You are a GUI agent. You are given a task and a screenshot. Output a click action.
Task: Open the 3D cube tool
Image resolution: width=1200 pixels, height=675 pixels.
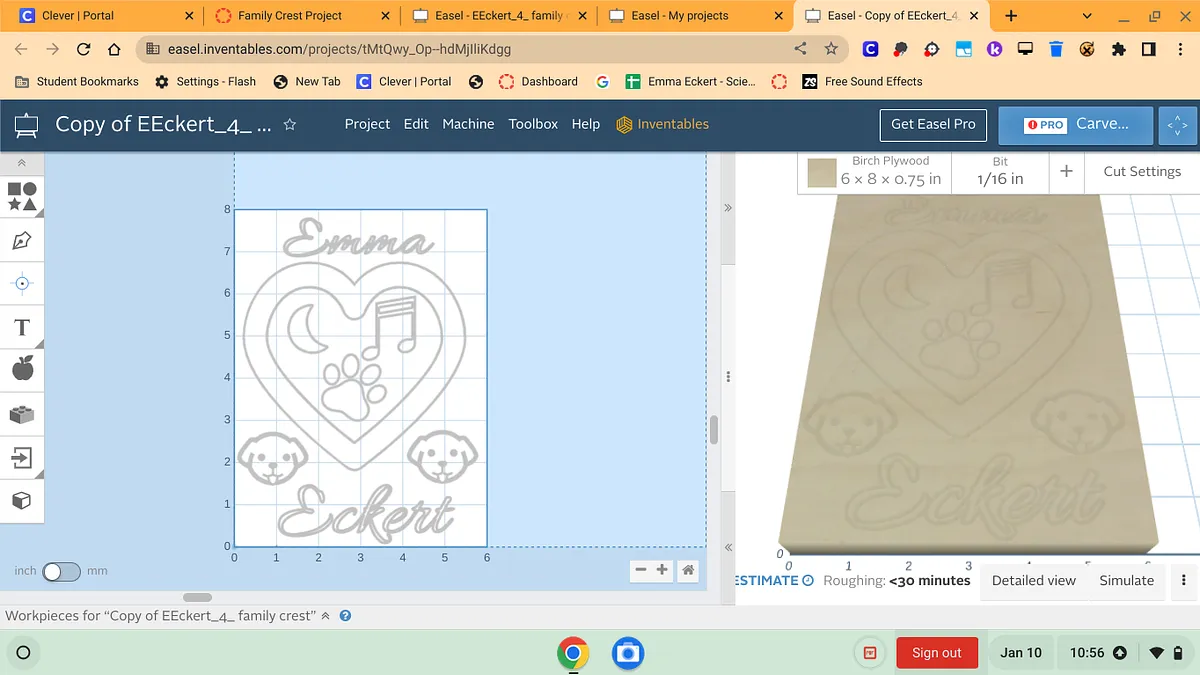pos(22,501)
